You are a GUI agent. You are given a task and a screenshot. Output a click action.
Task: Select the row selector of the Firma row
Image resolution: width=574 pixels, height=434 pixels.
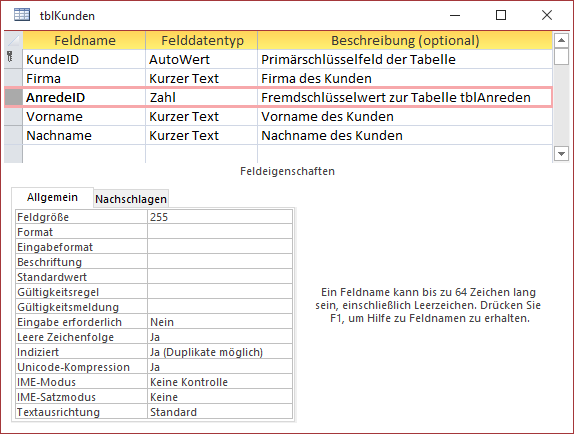[14, 78]
